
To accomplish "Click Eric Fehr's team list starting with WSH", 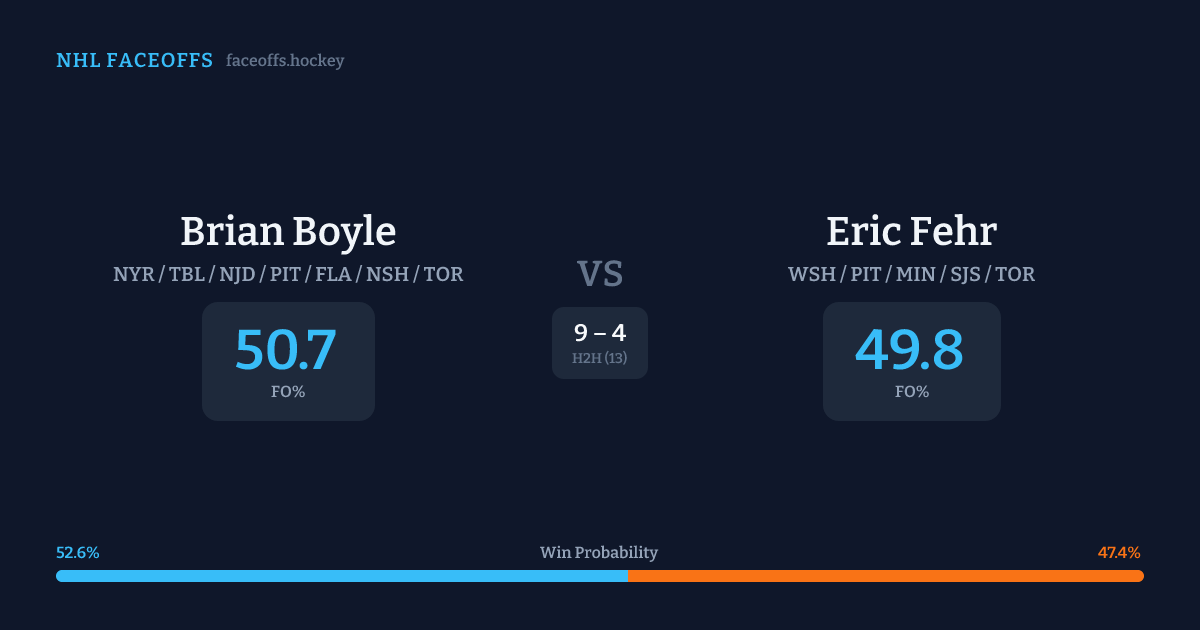I will coord(911,274).
